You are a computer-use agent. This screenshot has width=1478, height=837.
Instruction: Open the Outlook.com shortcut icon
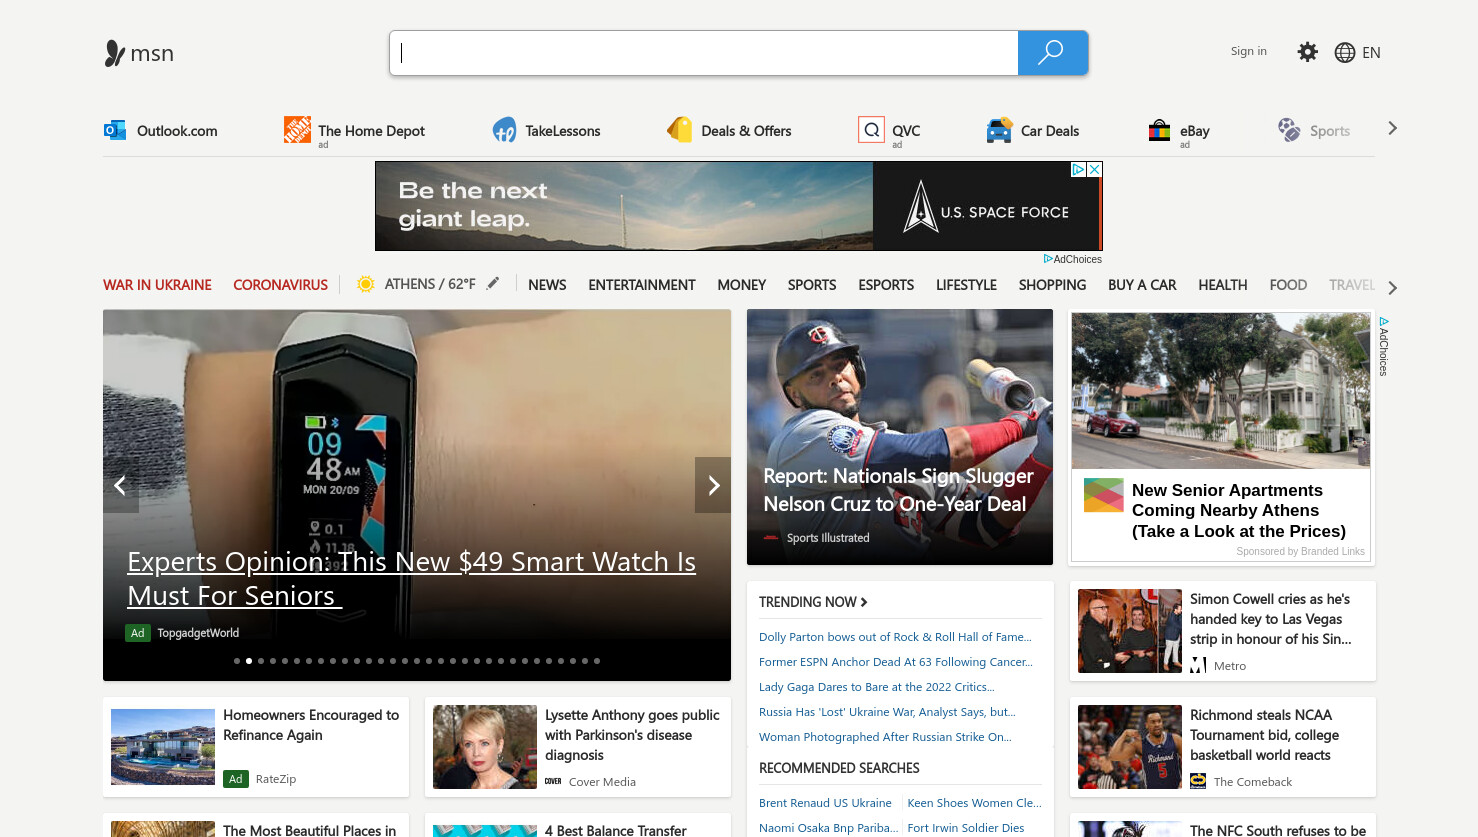click(x=115, y=130)
